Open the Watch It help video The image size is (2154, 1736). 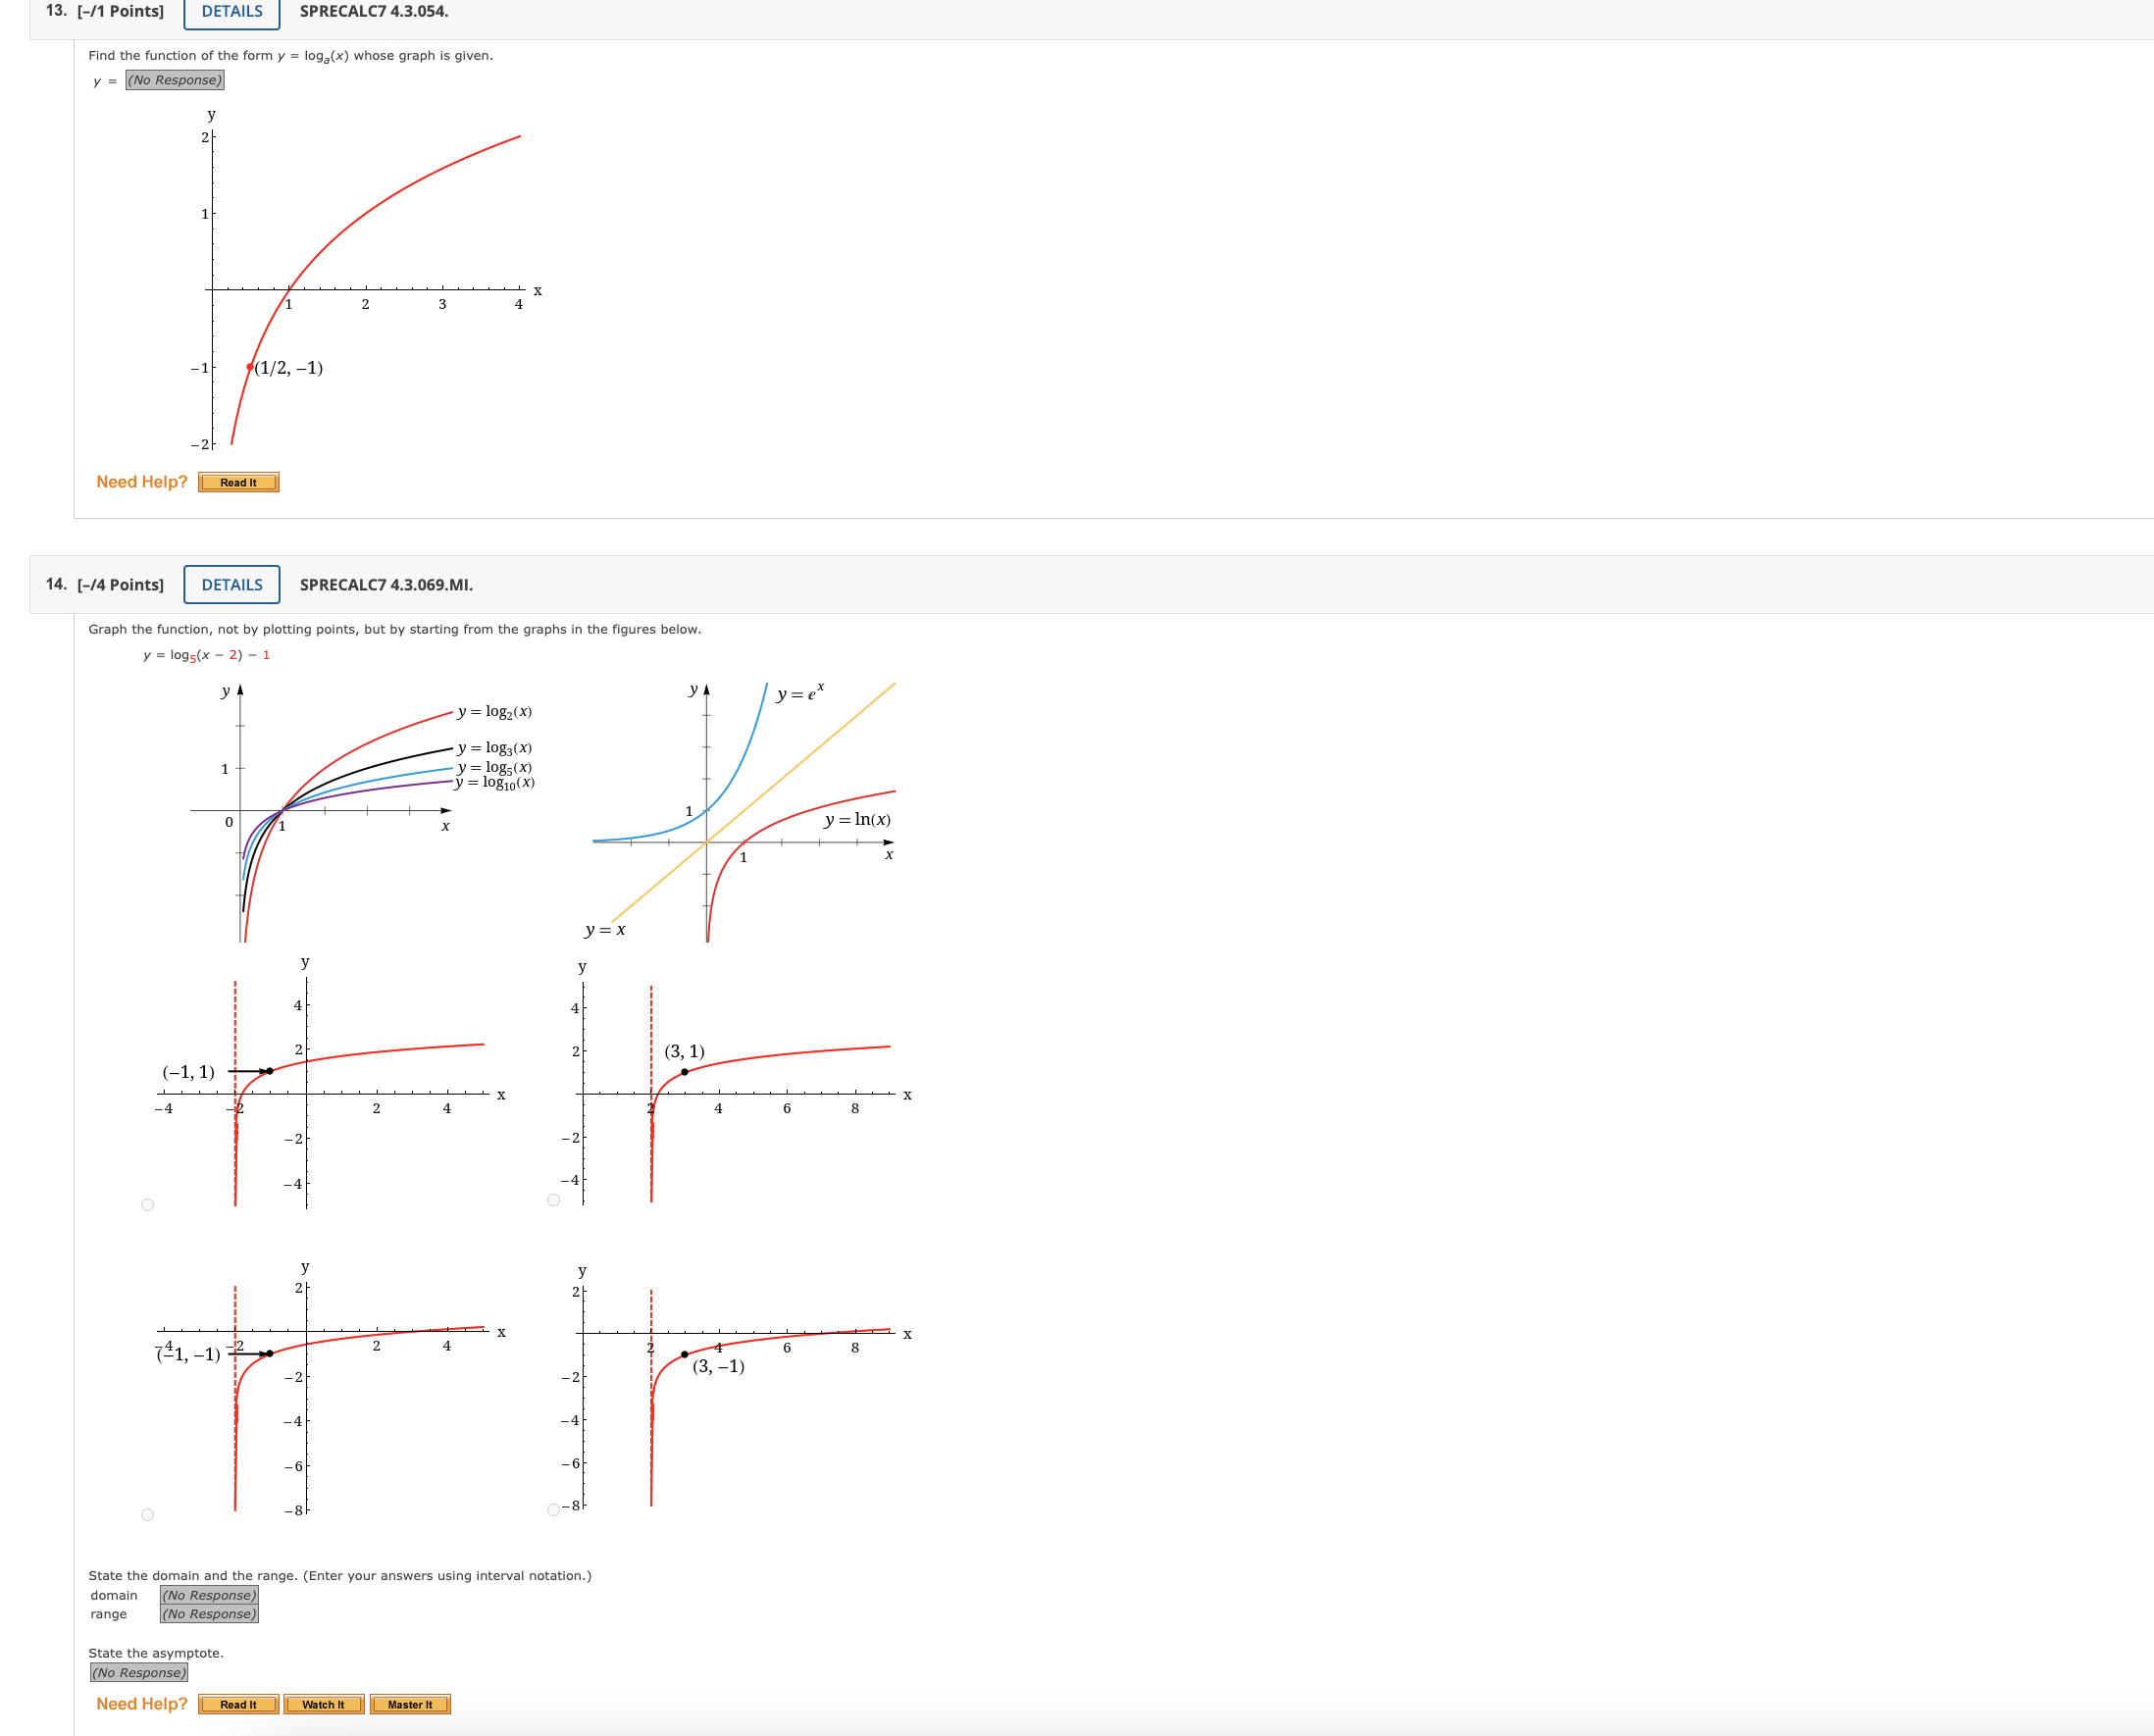point(323,1705)
